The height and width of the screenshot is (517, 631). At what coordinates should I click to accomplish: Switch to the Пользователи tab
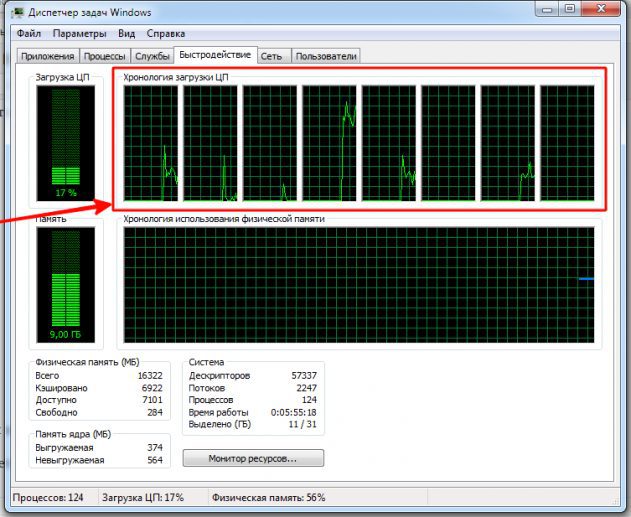pos(326,56)
